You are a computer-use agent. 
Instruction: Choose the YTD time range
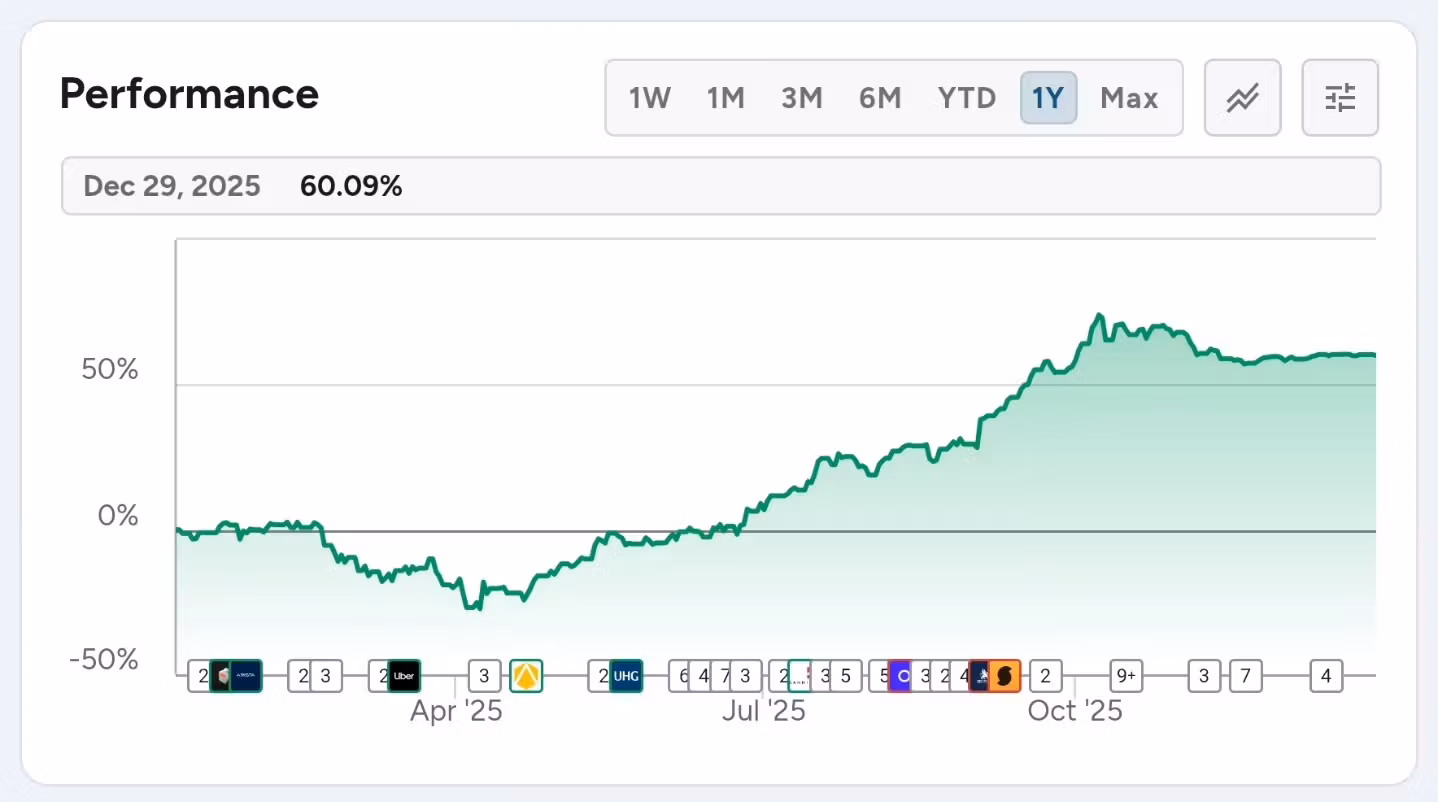(966, 98)
